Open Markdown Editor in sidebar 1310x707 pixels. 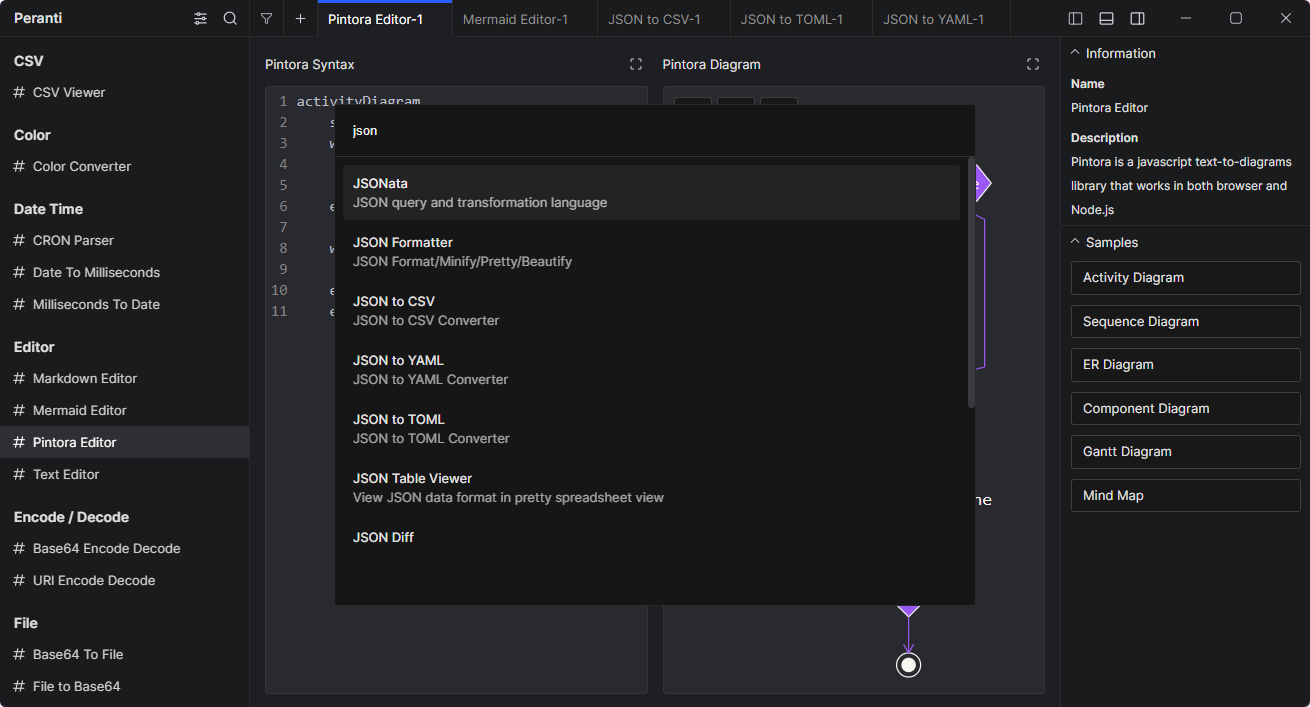[x=124, y=378]
